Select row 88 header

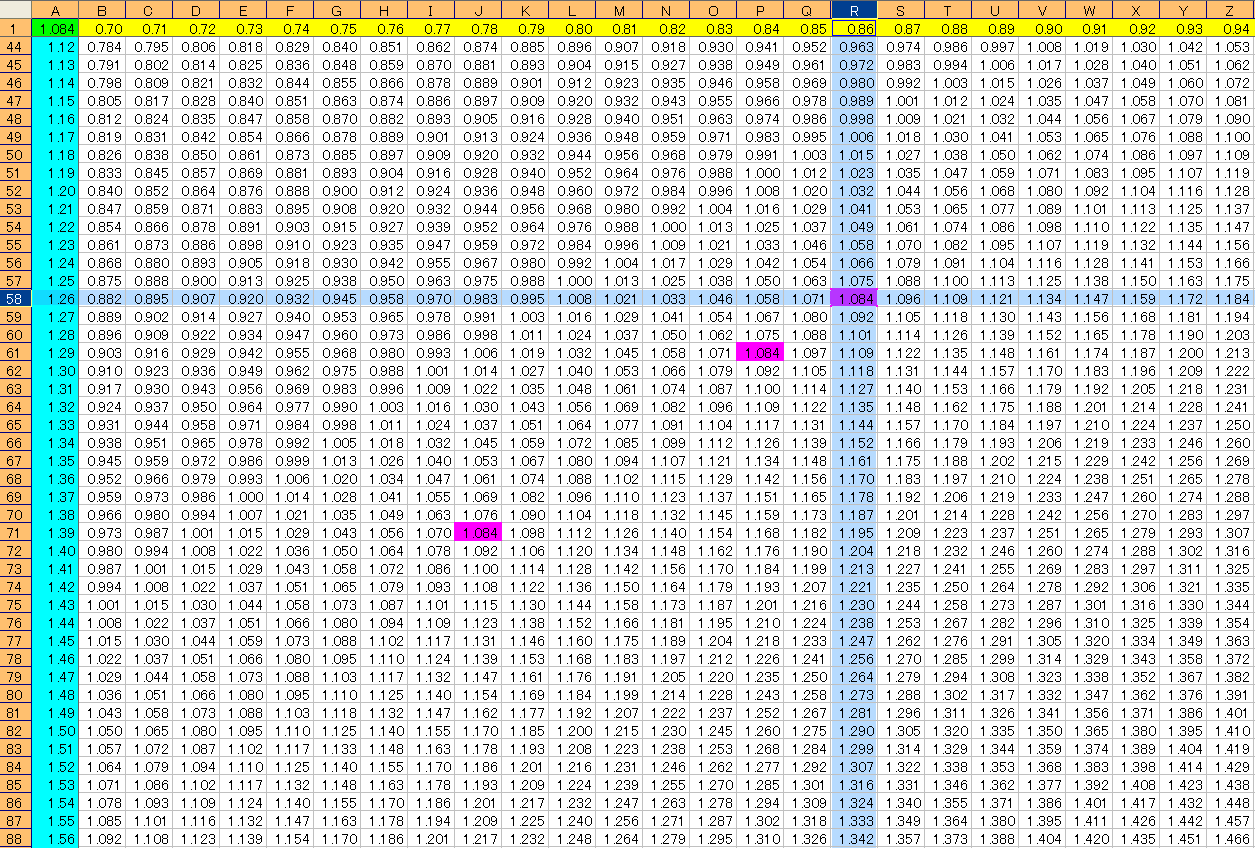(16, 839)
